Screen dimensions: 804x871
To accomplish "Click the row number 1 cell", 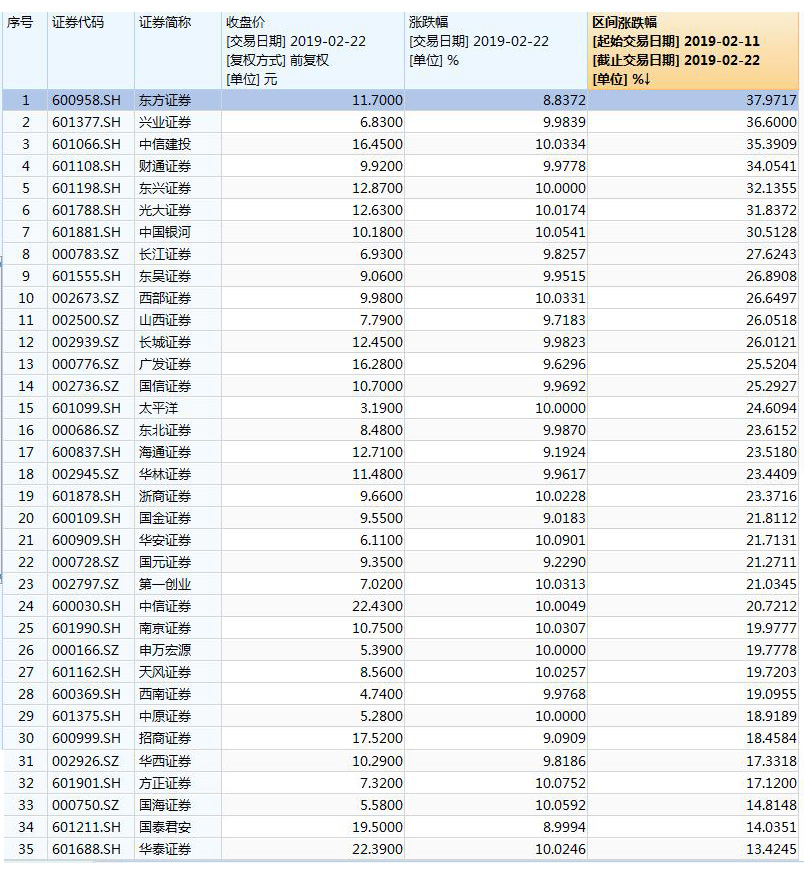I will tap(26, 101).
